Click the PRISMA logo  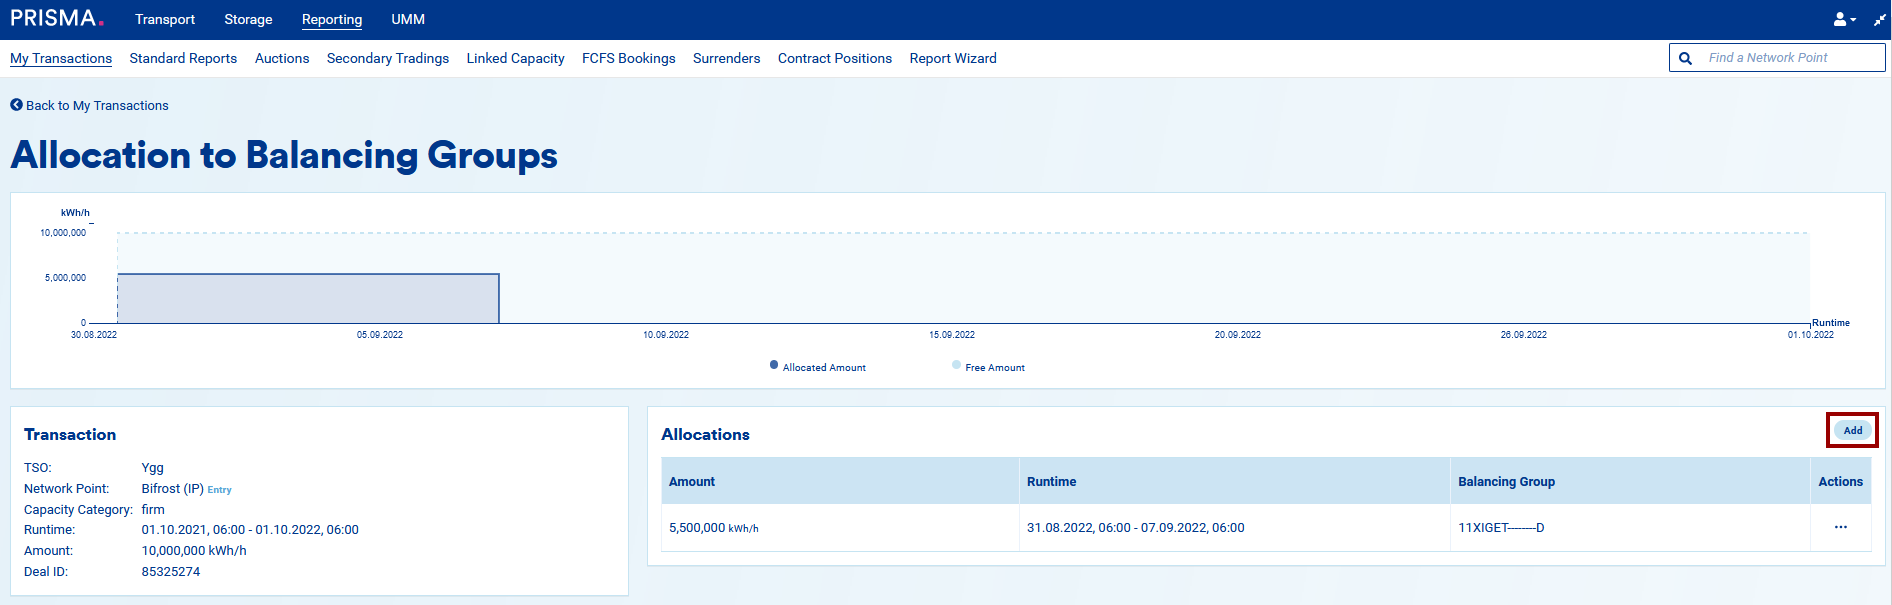pos(56,19)
